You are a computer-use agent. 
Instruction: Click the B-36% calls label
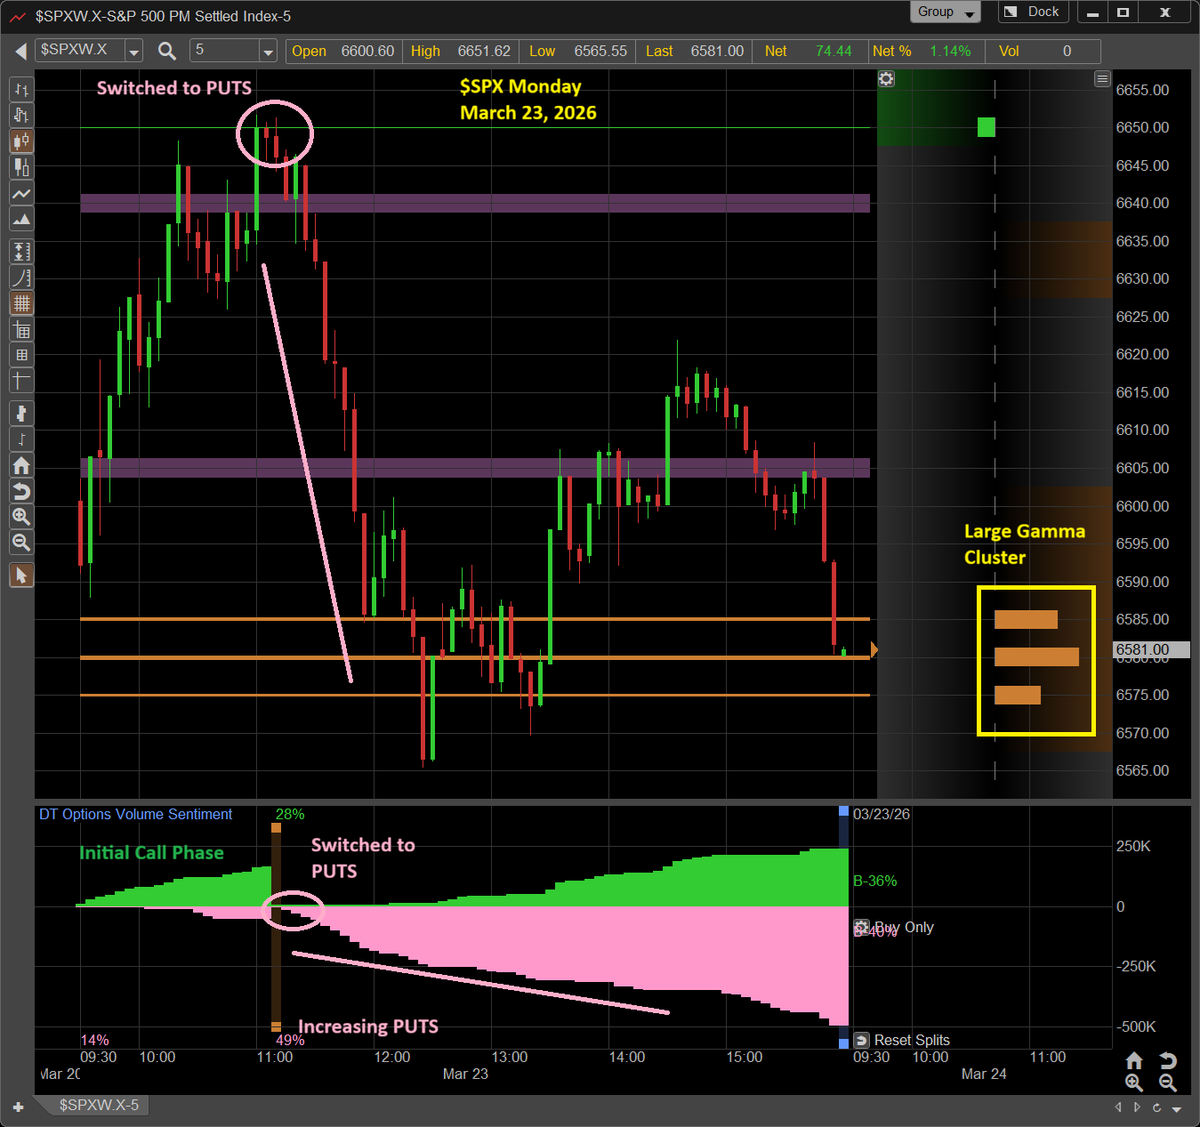875,881
